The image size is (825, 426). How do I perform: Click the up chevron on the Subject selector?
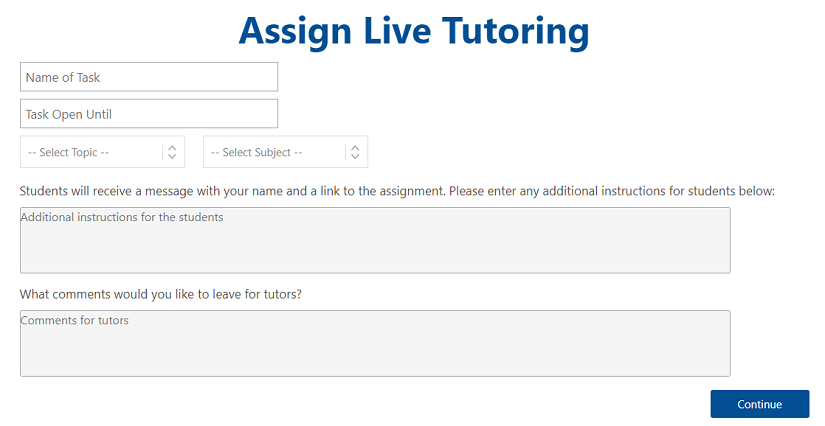[x=355, y=147]
